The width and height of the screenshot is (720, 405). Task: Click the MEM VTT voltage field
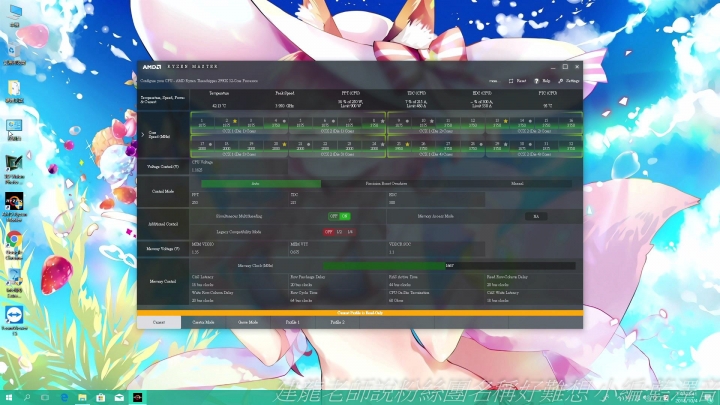coord(338,252)
